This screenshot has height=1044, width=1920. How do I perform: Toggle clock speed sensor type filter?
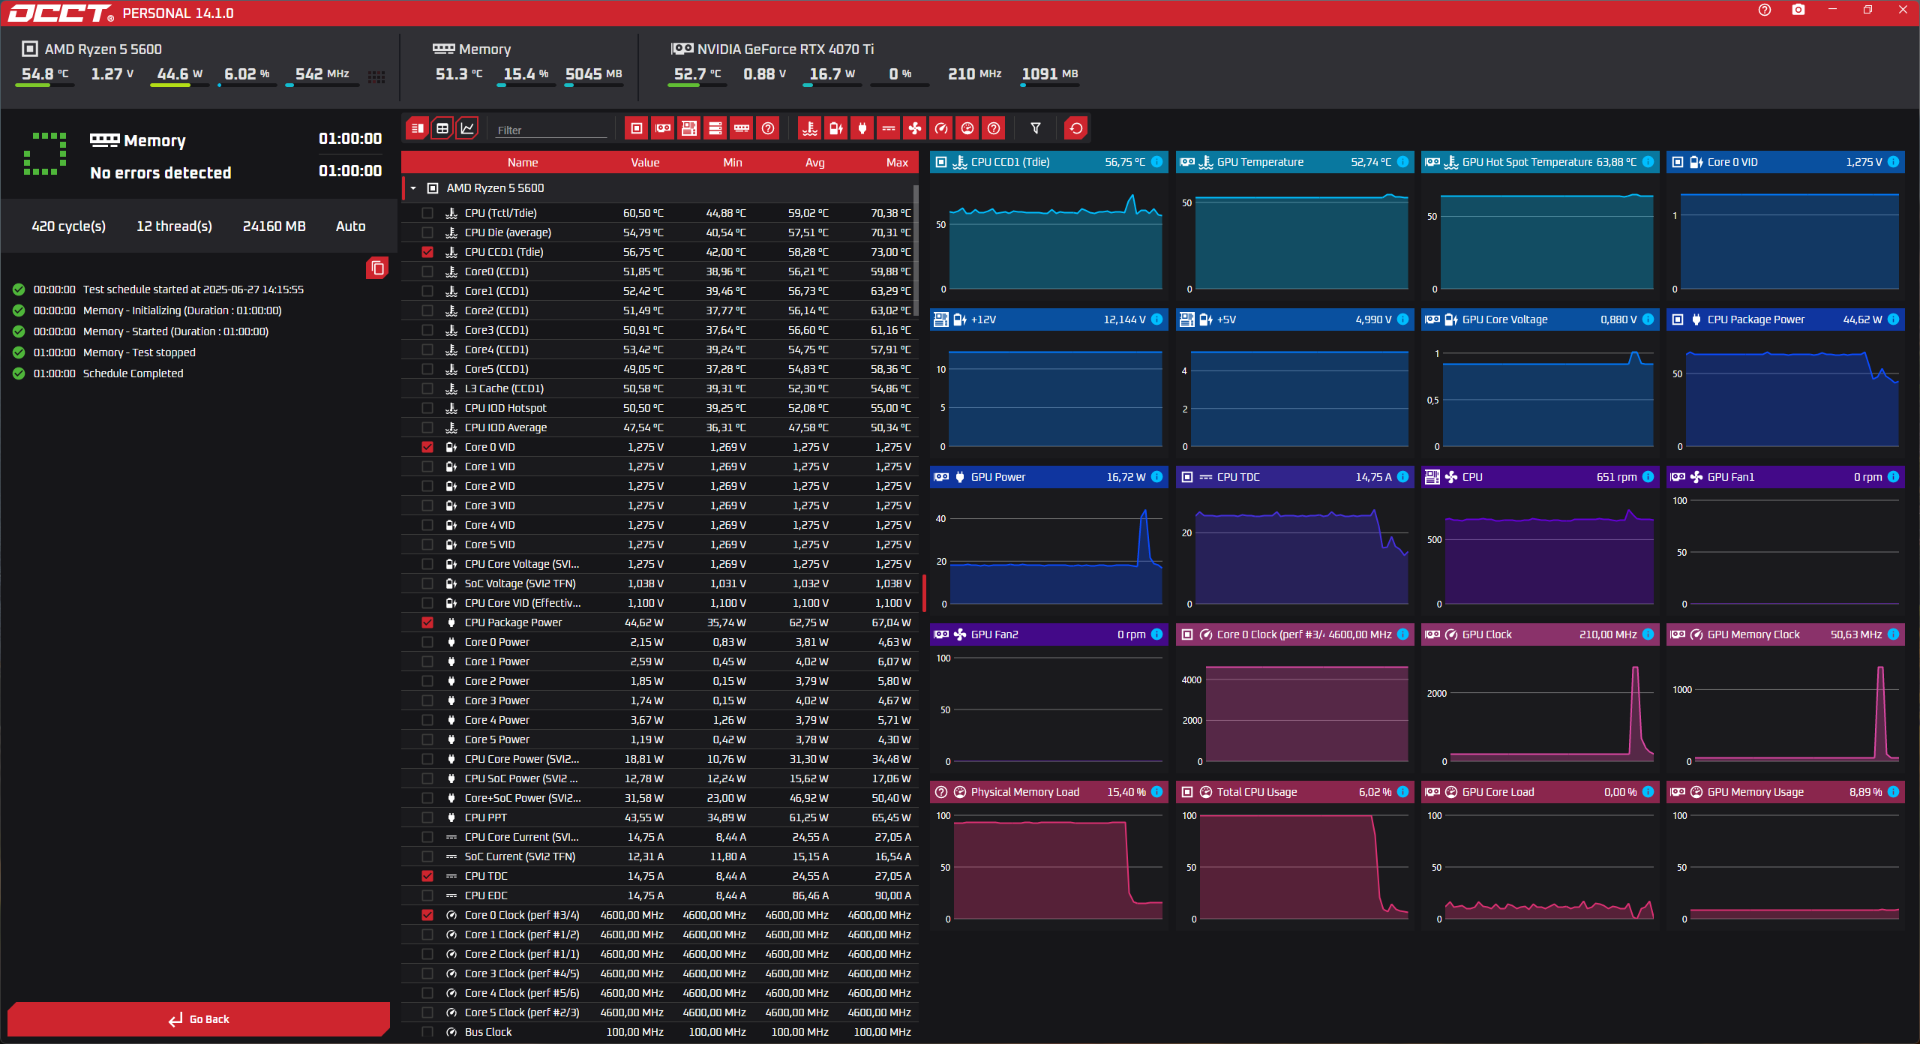[x=941, y=128]
